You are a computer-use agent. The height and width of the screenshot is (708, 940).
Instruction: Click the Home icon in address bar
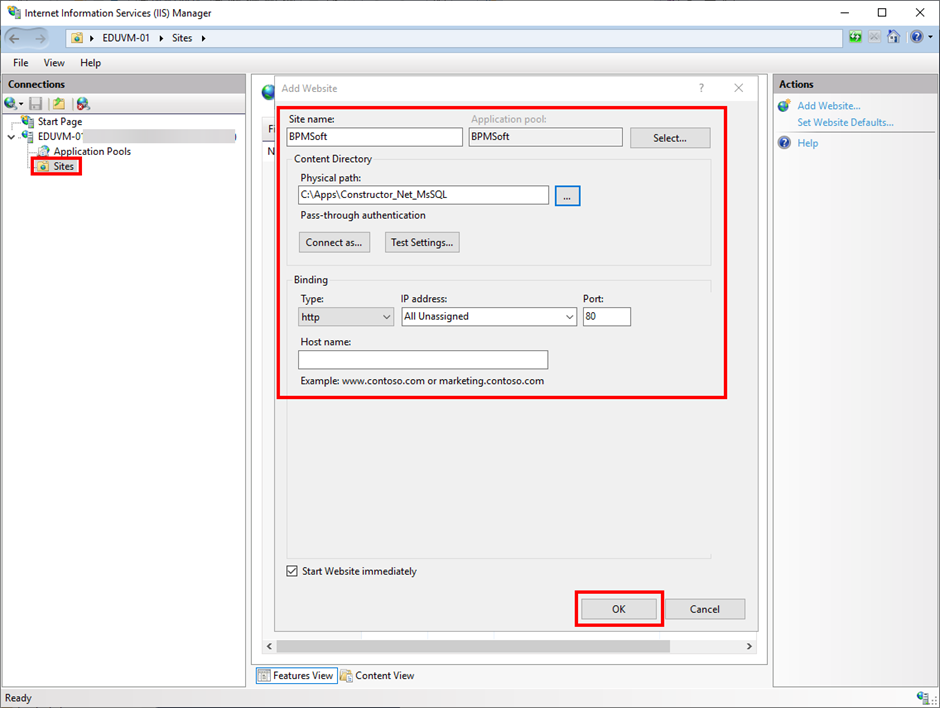click(x=893, y=37)
